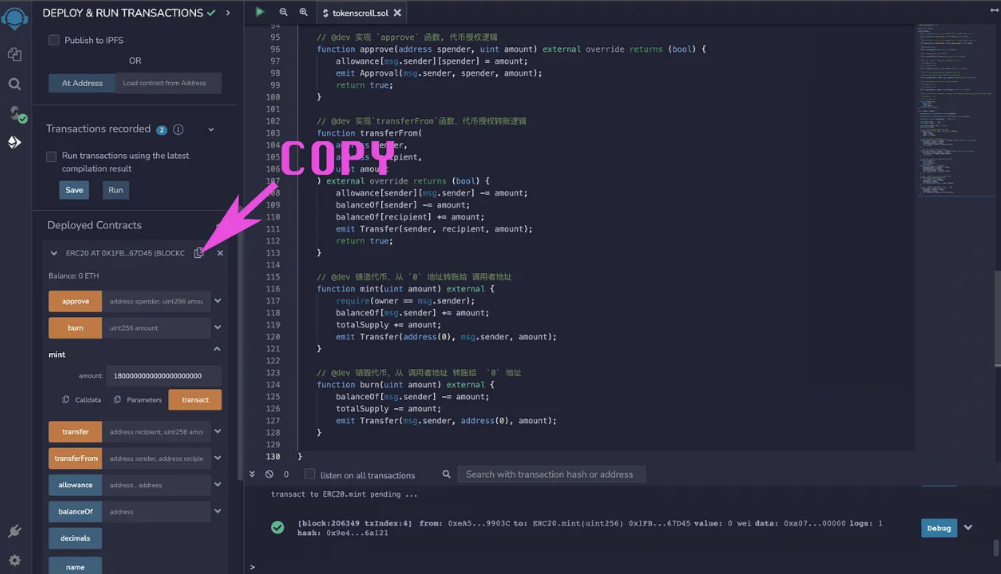Click the orange transfer button
The height and width of the screenshot is (574, 1001).
75,432
